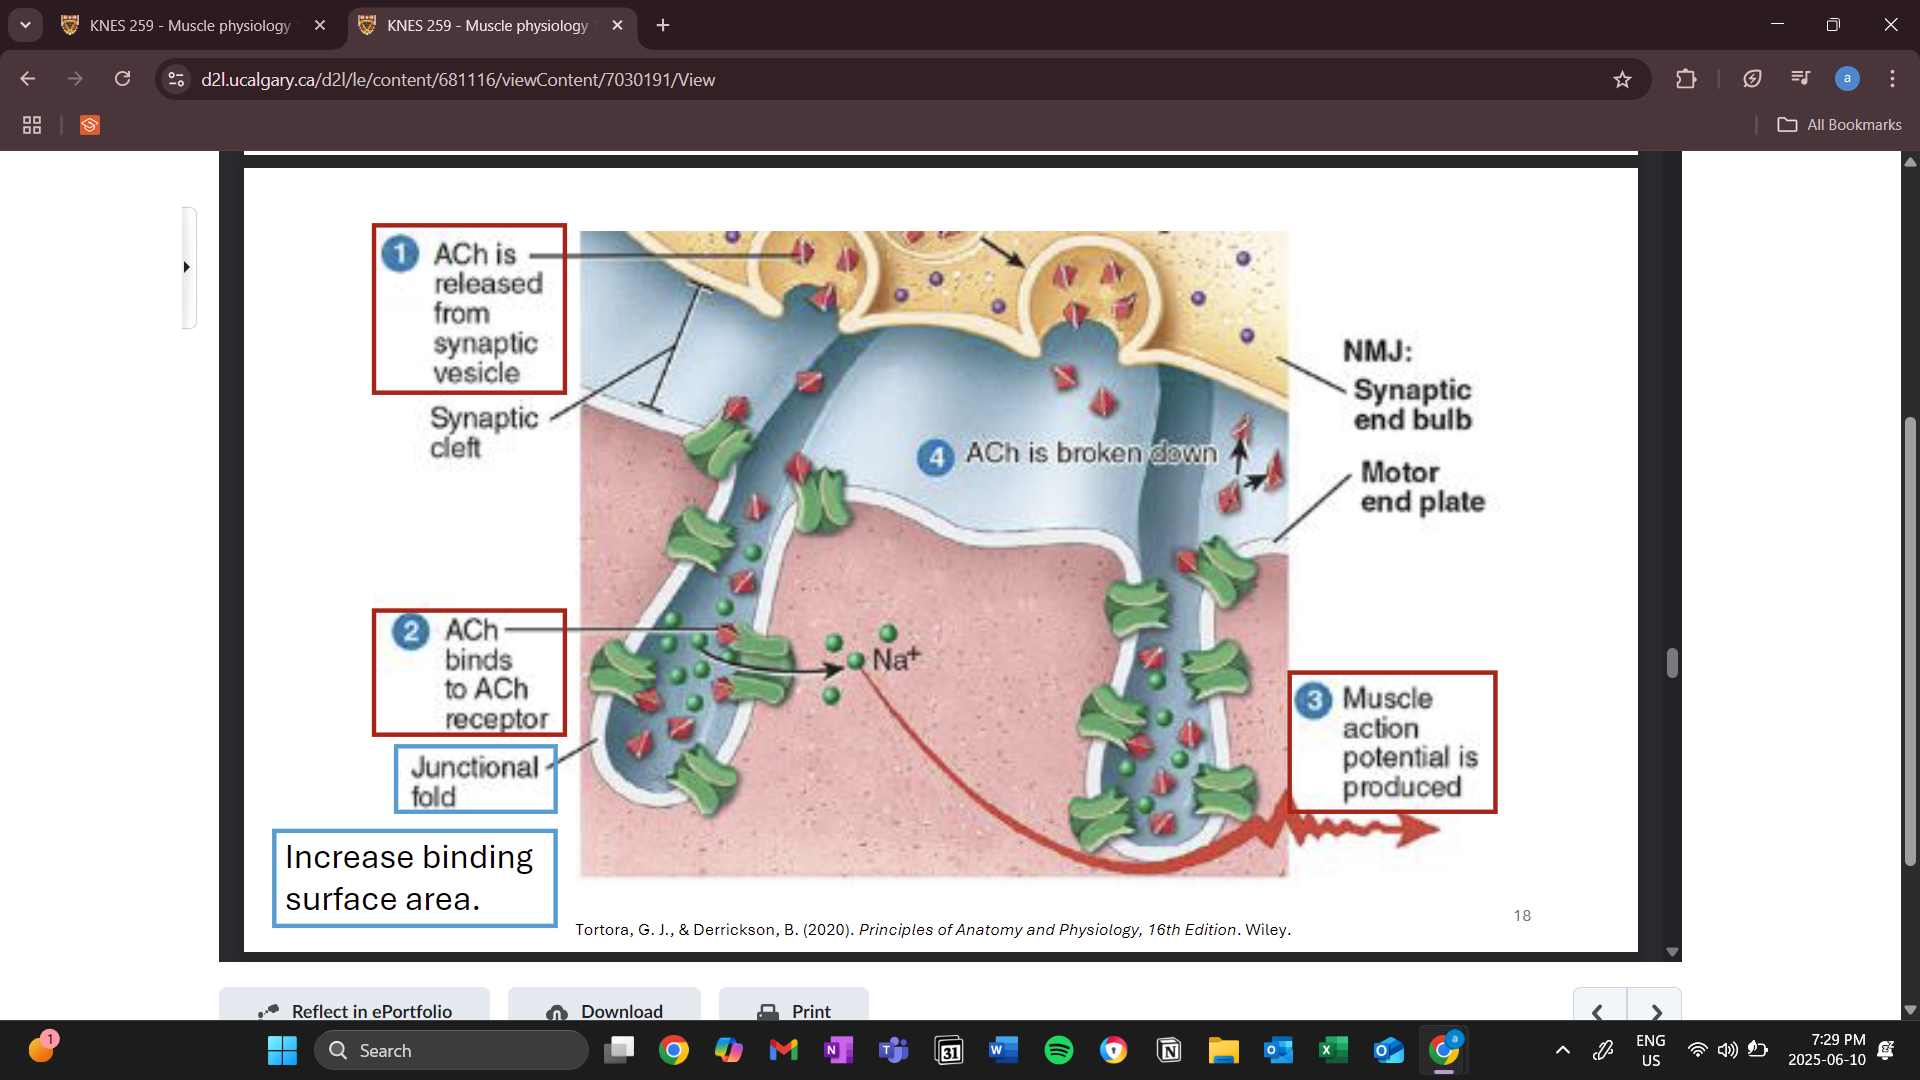Open the Windows Start menu
This screenshot has height=1080, width=1920.
[x=282, y=1050]
